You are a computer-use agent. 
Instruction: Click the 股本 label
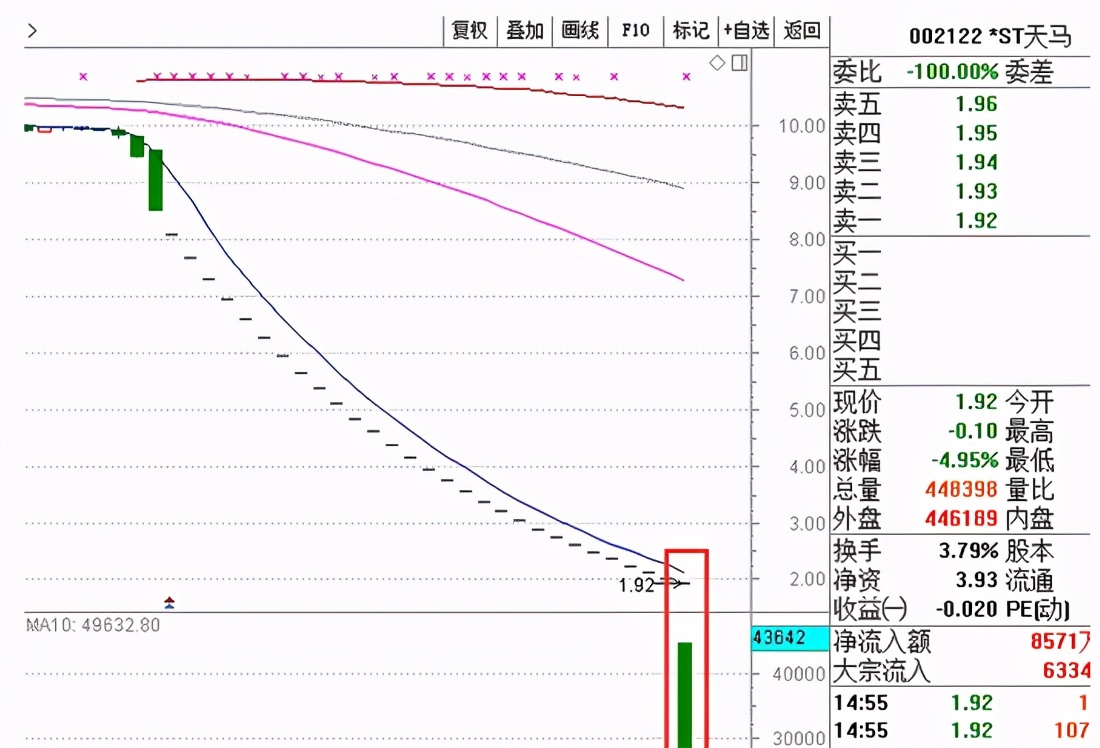coord(1029,551)
